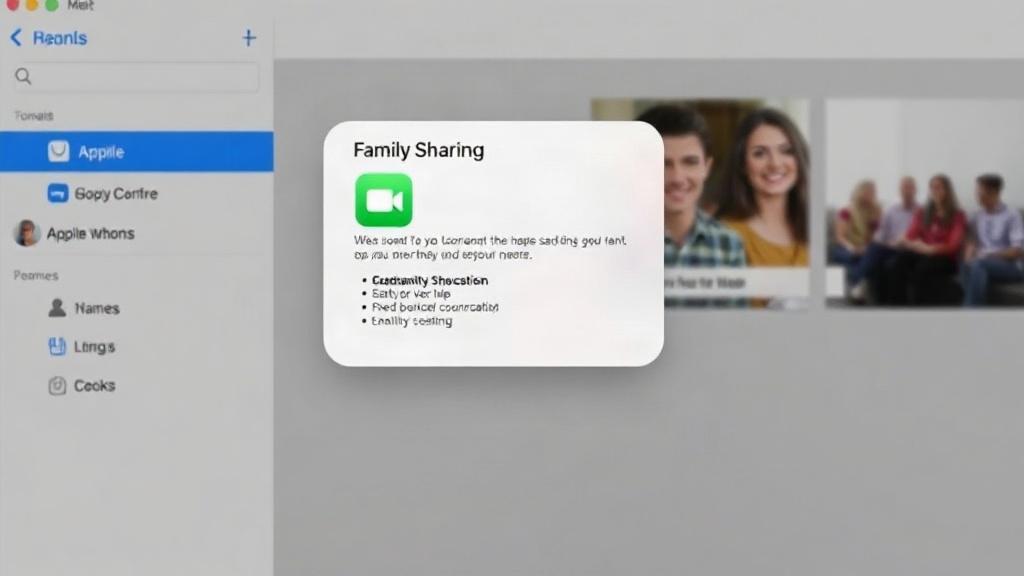Click the blue icon beside Lings
Viewport: 1024px width, 576px height.
point(57,346)
